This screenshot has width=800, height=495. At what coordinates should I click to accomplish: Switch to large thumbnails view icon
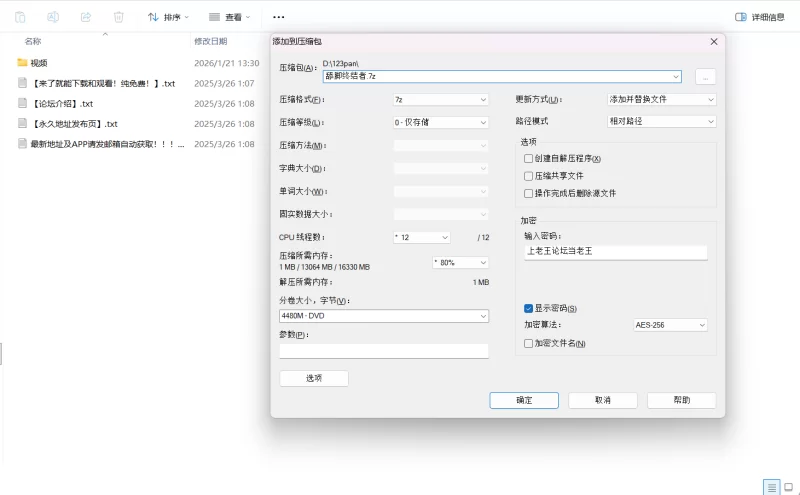[x=789, y=487]
